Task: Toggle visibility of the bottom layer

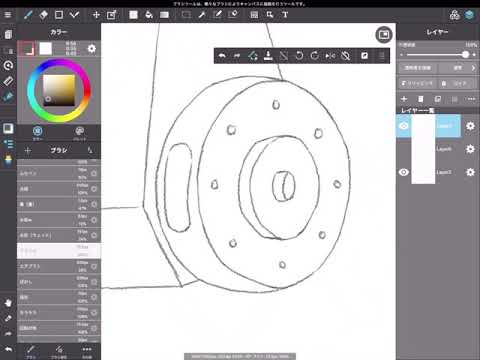Action: (404, 172)
